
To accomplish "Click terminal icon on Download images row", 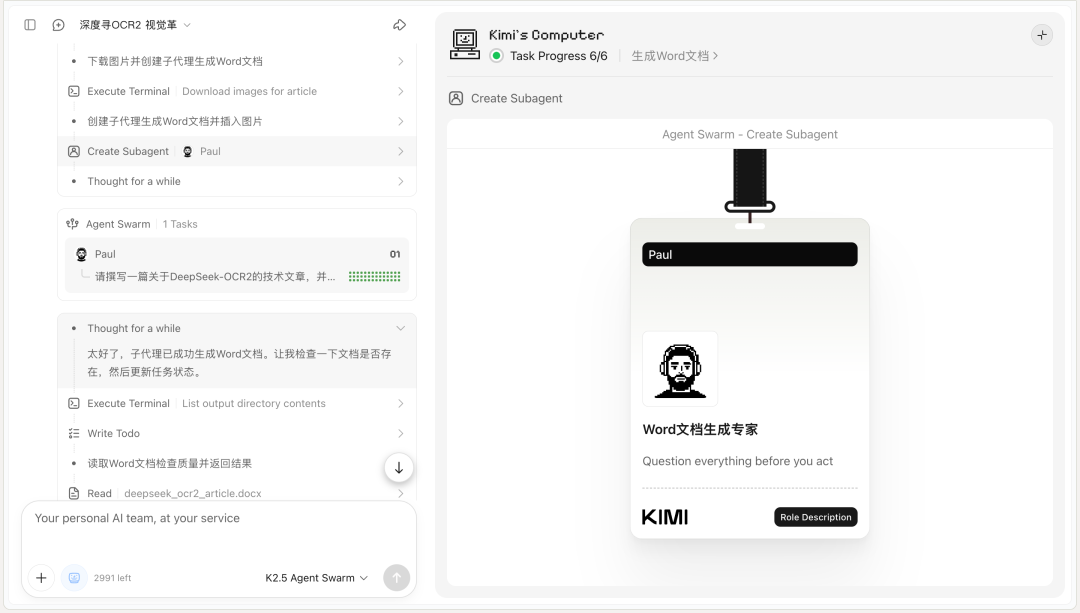I will coord(74,91).
